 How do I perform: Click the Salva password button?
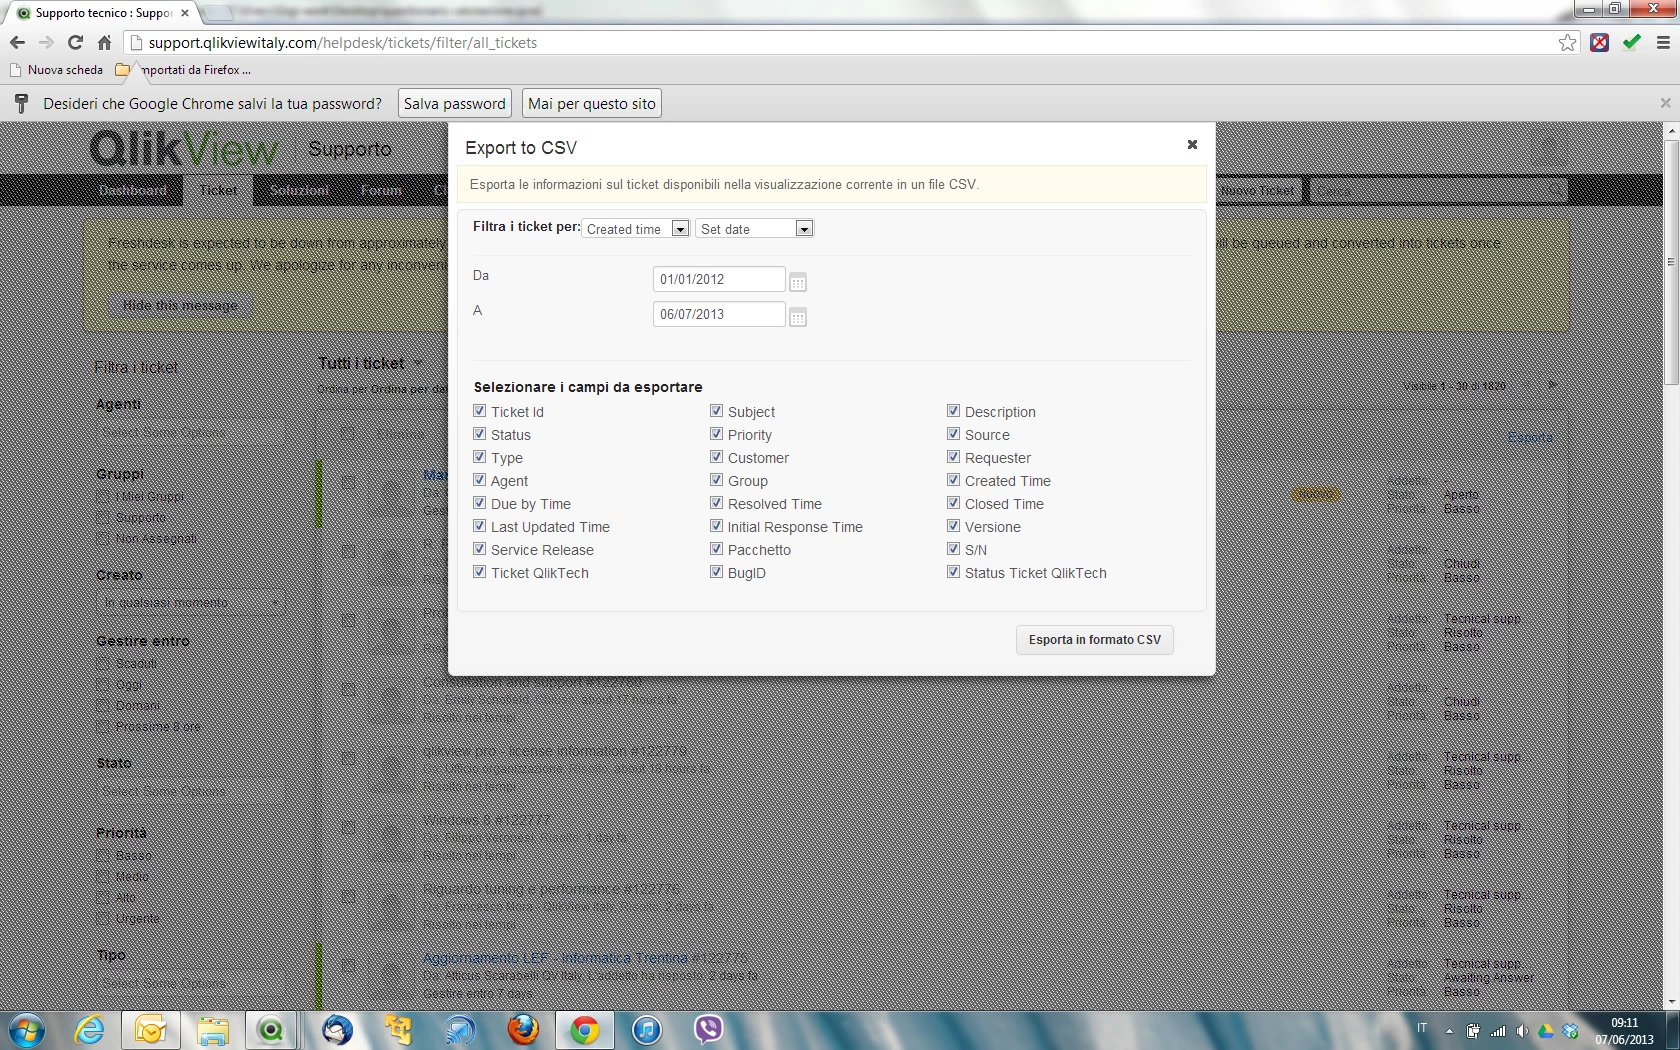pyautogui.click(x=454, y=103)
